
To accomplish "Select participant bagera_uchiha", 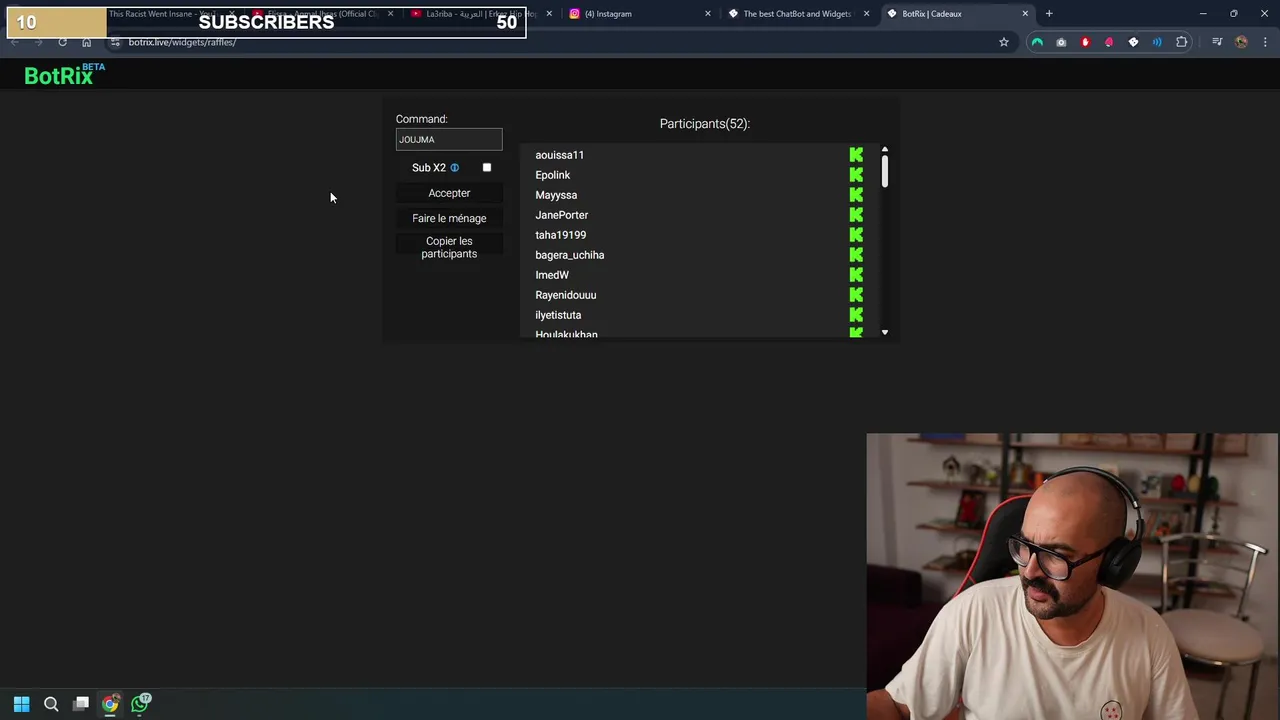I will [x=569, y=255].
